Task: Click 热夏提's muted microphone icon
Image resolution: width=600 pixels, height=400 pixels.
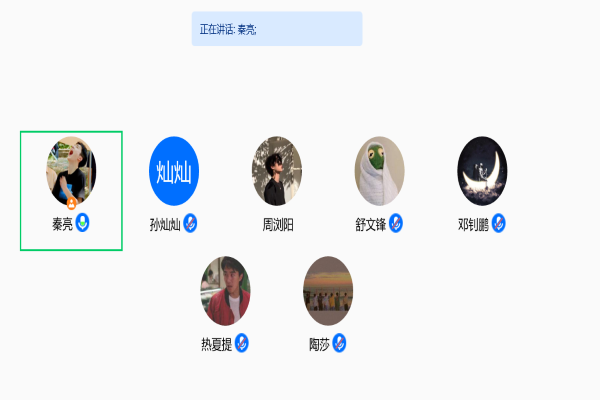Action: coord(241,343)
